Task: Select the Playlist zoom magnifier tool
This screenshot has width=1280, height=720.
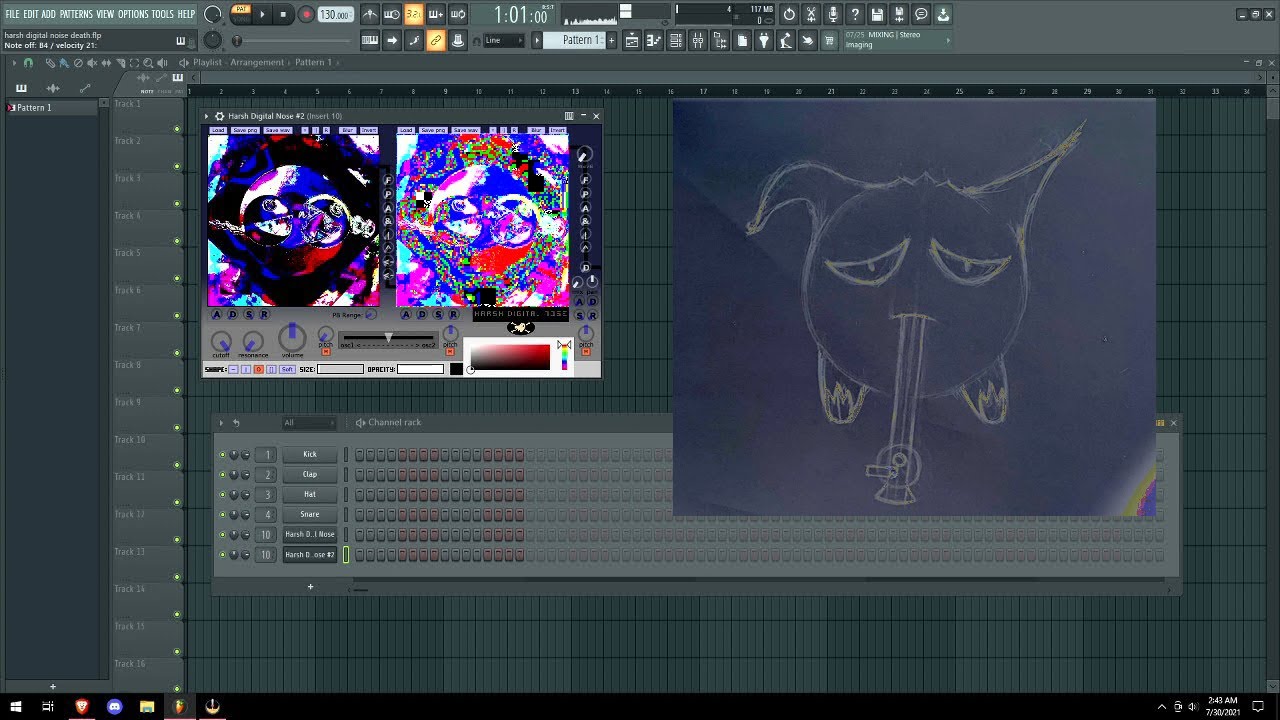Action: pyautogui.click(x=148, y=63)
